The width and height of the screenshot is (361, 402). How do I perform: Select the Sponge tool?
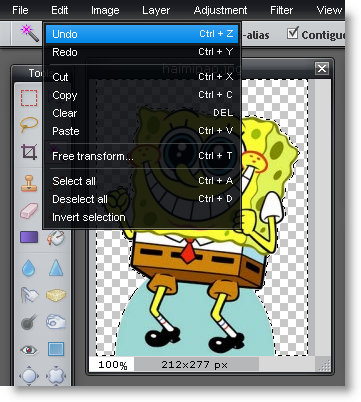[x=56, y=295]
